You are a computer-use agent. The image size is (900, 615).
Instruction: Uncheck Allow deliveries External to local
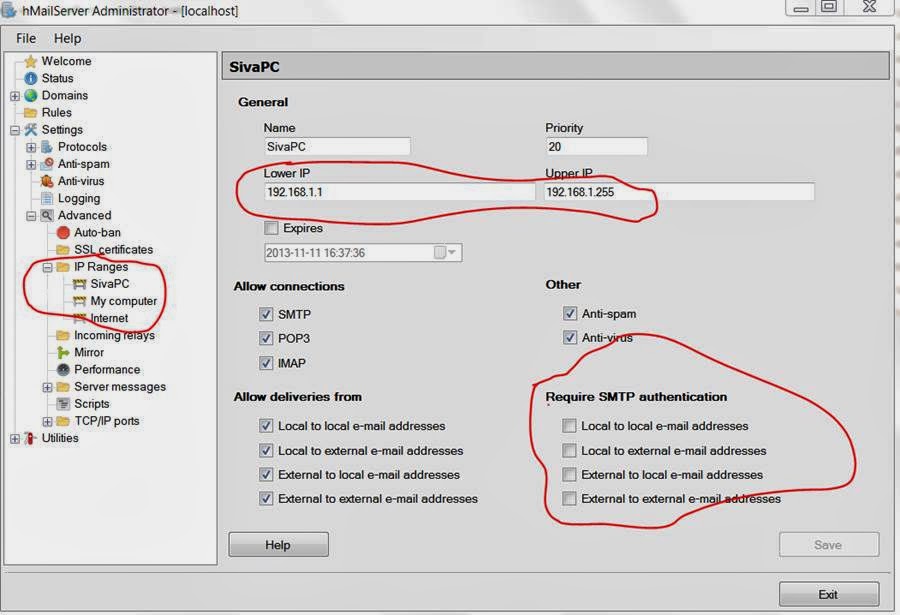coord(266,474)
